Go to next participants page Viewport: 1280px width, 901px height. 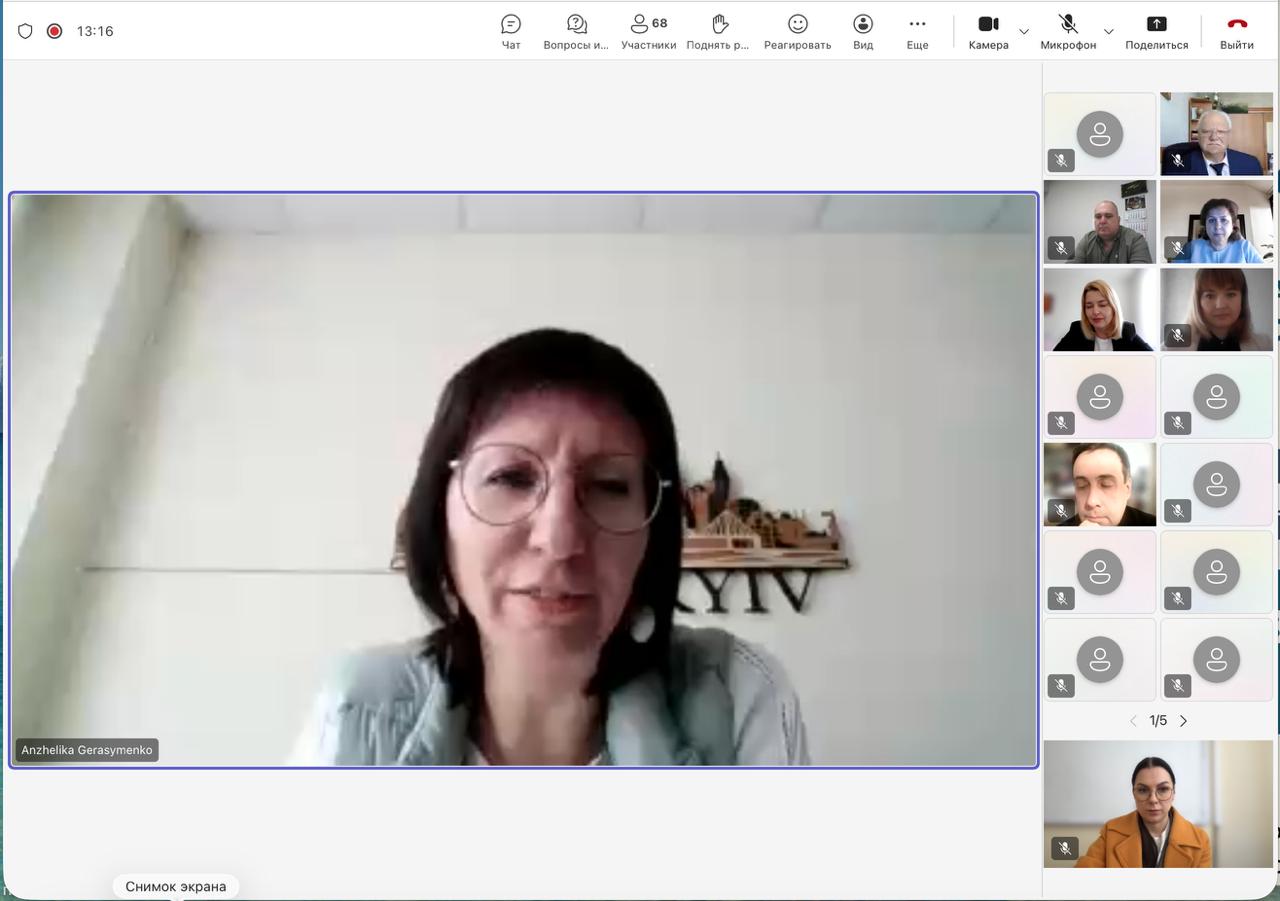[1184, 721]
